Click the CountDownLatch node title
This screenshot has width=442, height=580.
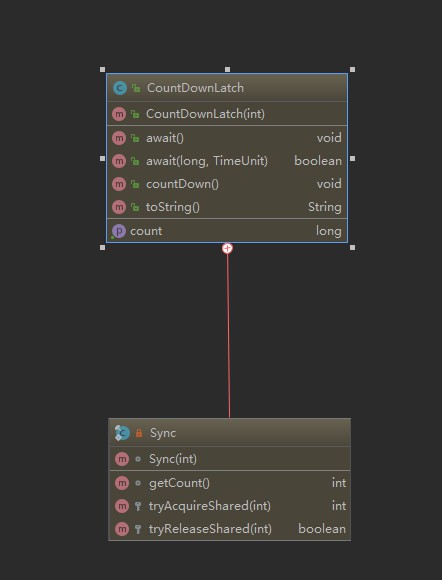pyautogui.click(x=195, y=88)
